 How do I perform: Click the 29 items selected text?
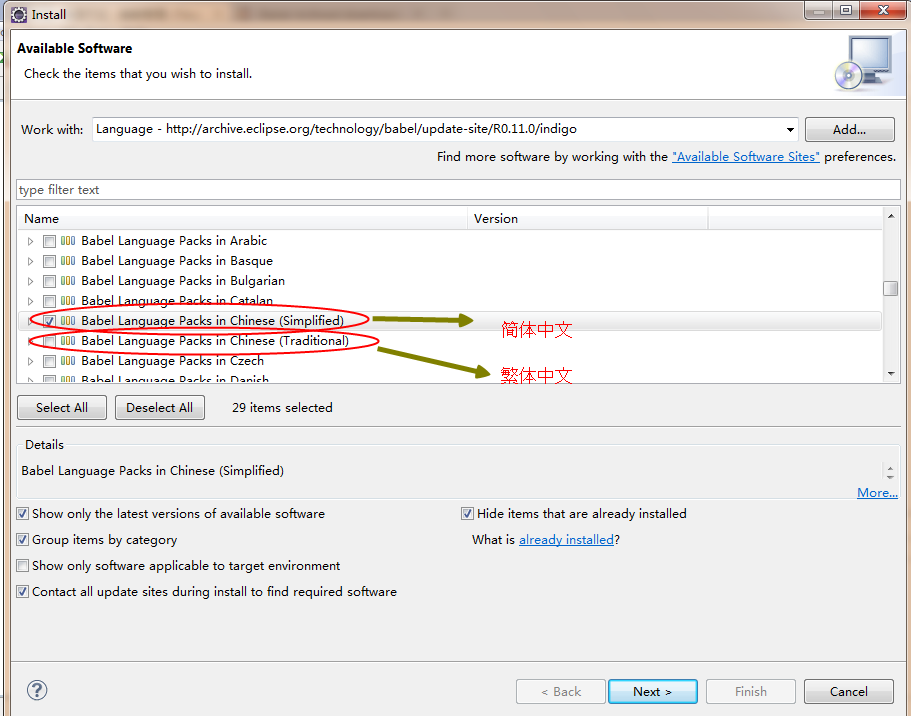coord(282,408)
